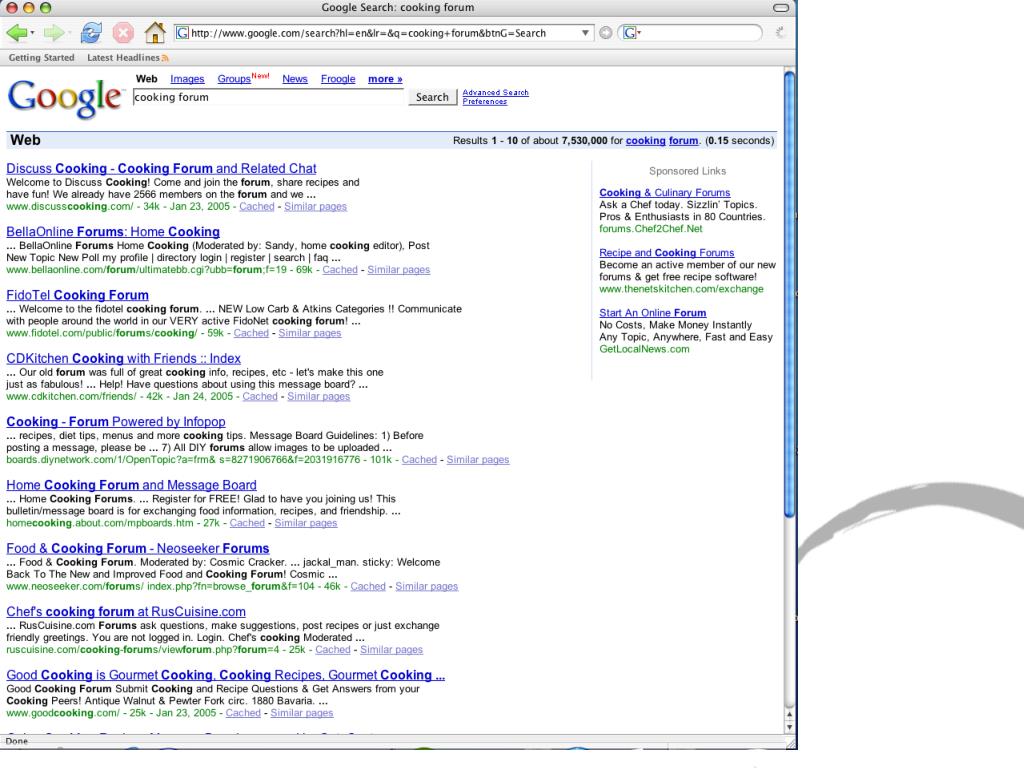1024x768 pixels.
Task: Open the Preferences link
Action: pyautogui.click(x=485, y=102)
